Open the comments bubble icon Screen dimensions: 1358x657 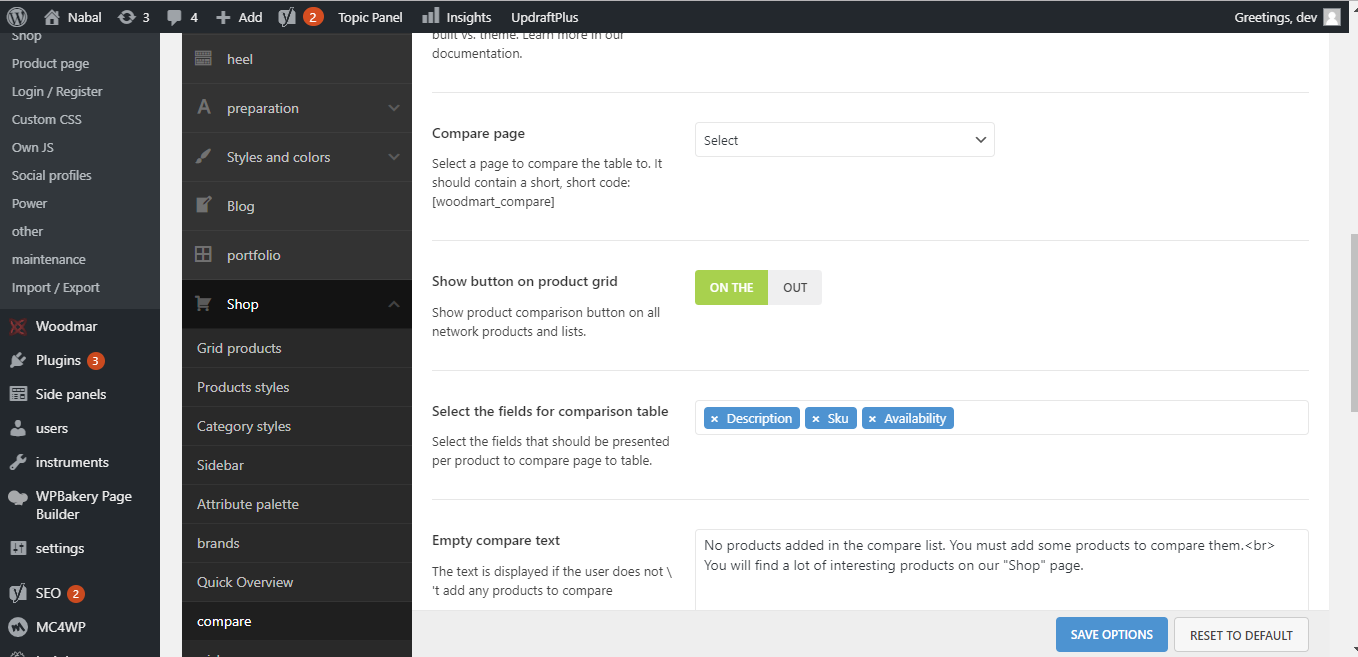pos(175,17)
